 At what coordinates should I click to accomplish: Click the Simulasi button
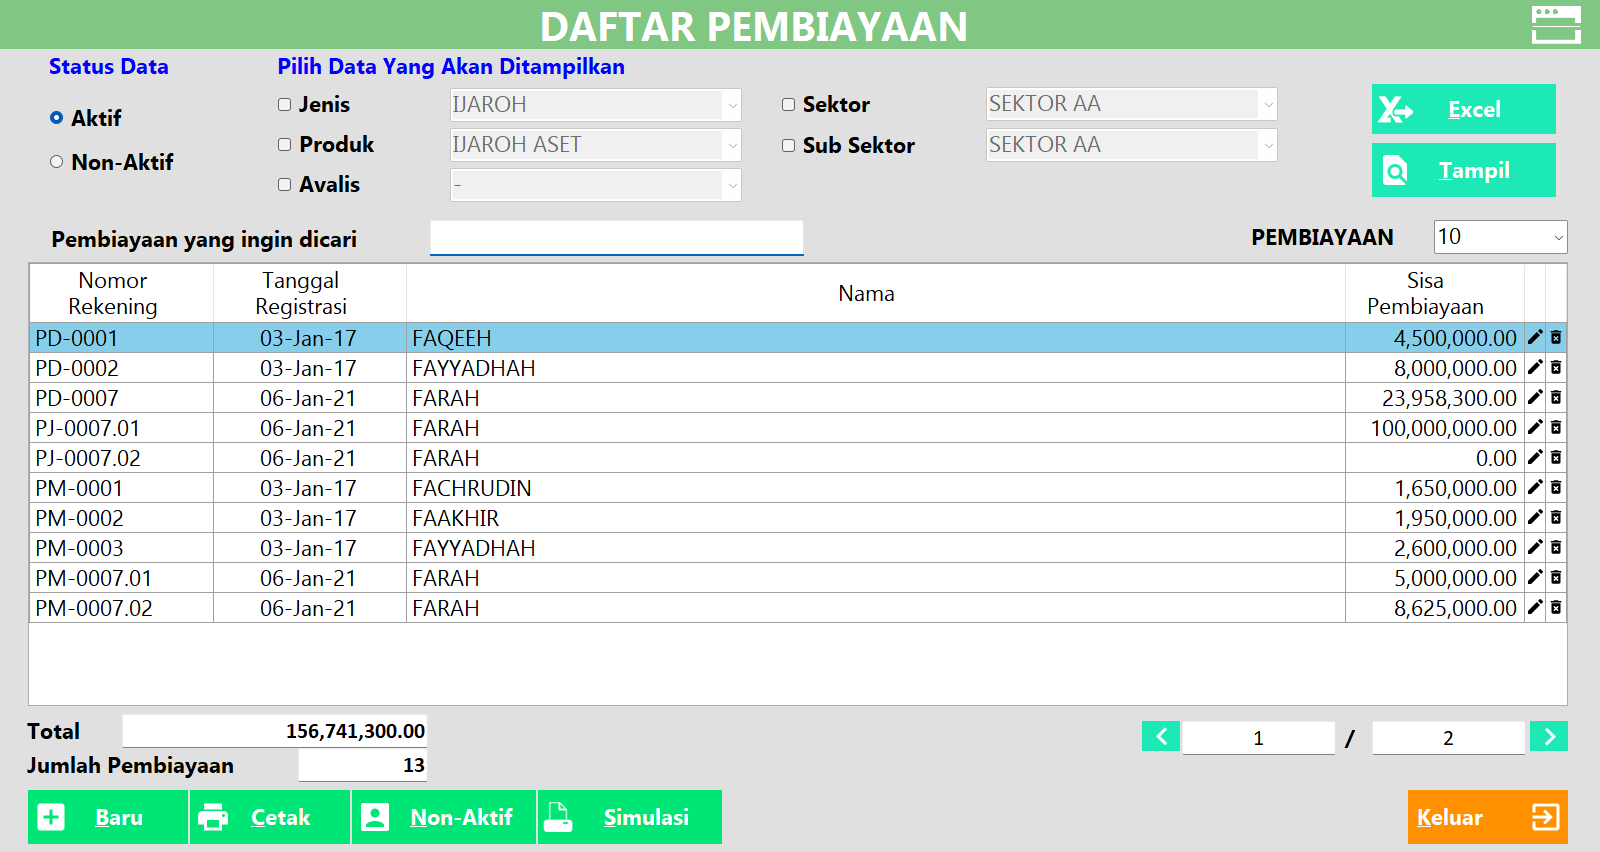pos(629,817)
